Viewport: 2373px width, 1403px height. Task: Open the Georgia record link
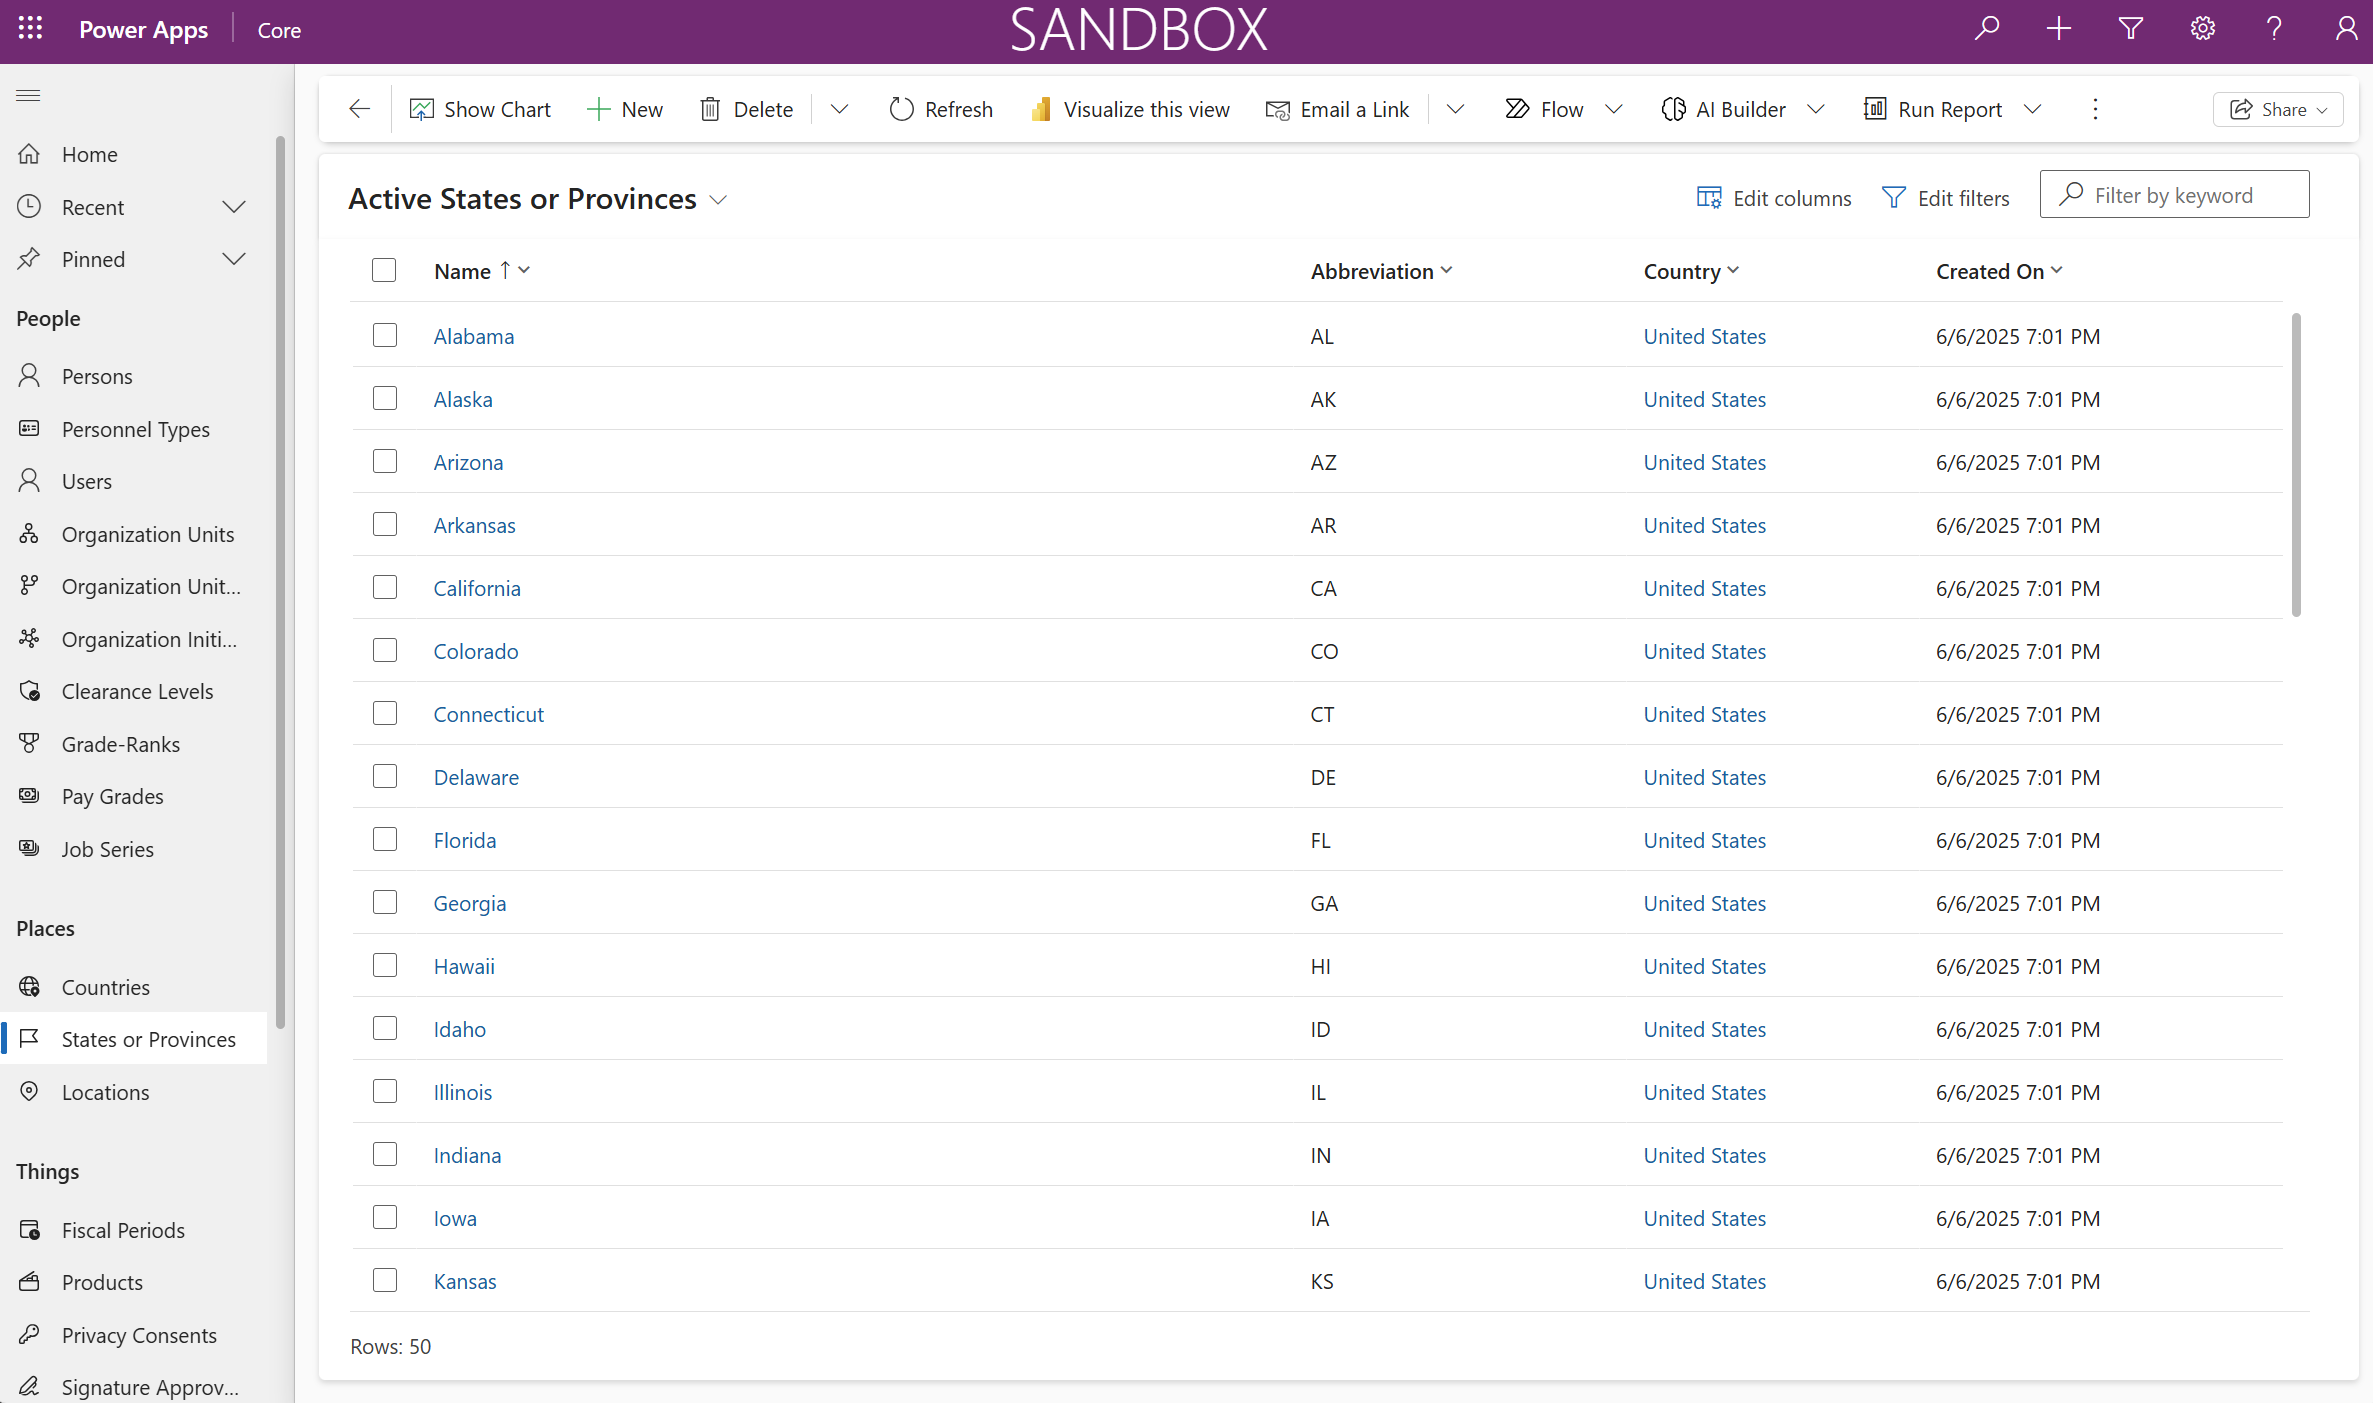tap(470, 903)
